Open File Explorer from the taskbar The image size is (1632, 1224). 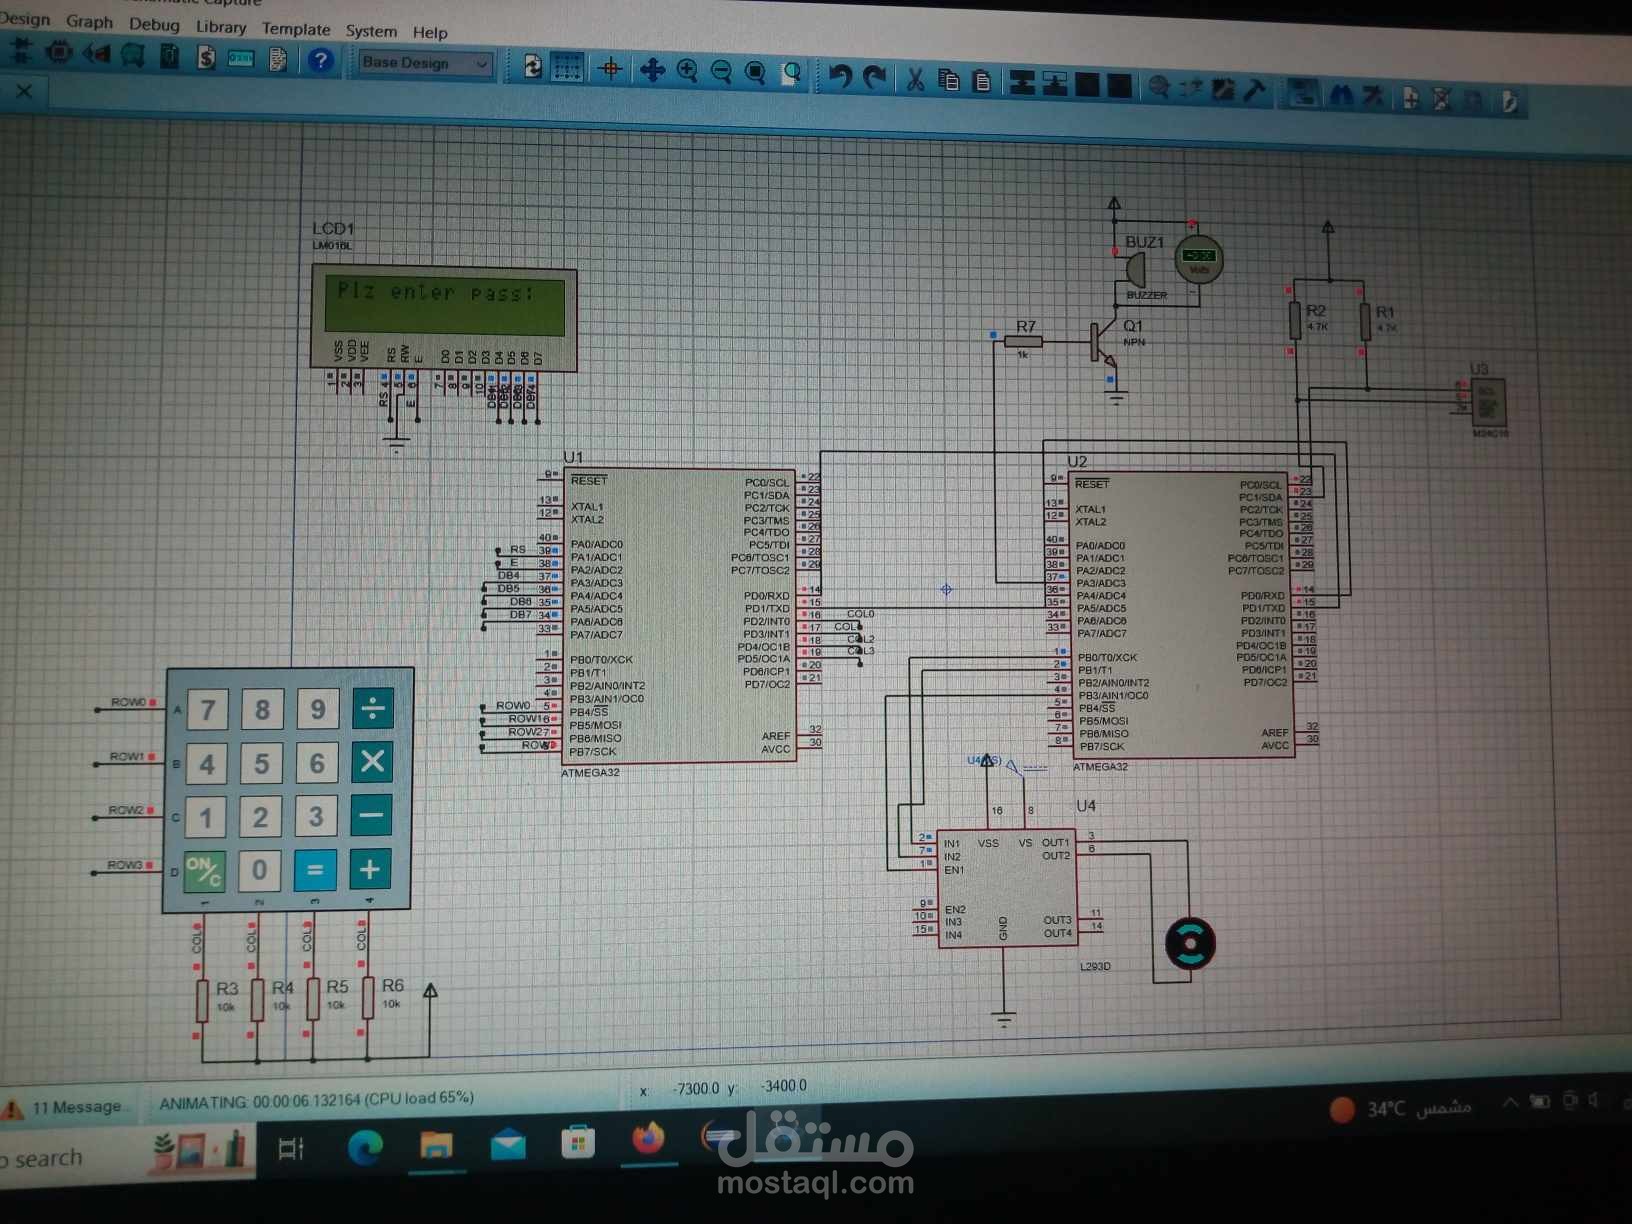(x=436, y=1146)
